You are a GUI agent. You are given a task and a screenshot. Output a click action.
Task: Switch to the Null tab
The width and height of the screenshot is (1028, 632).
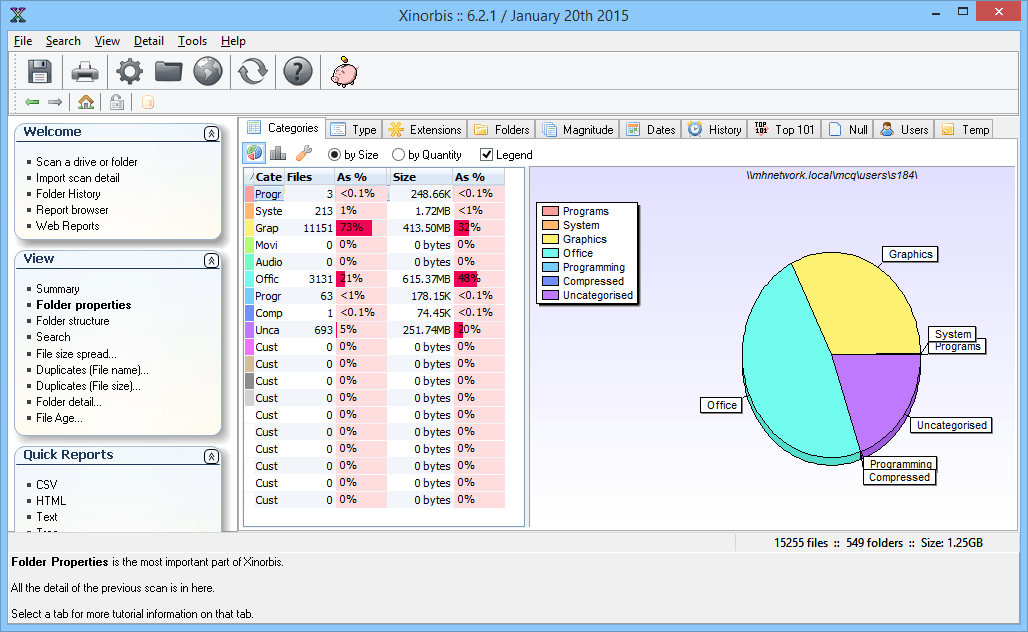848,130
